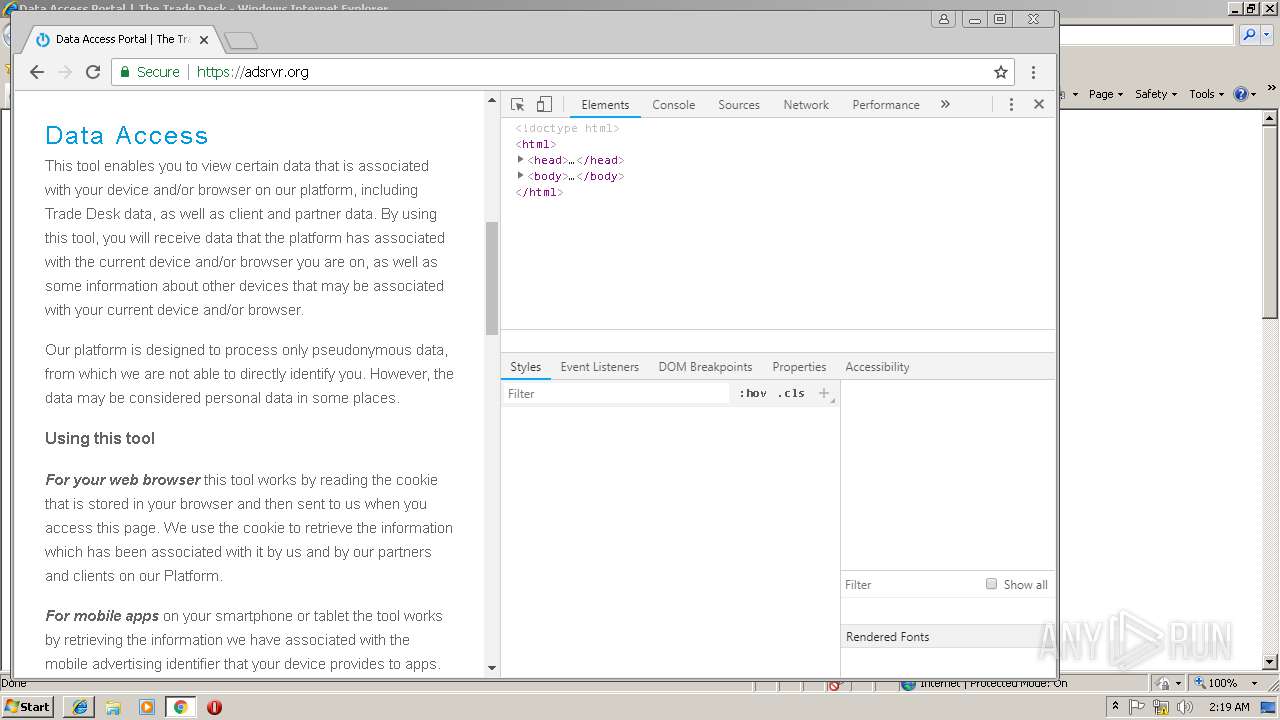Click the page scroll down arrow

click(x=492, y=667)
